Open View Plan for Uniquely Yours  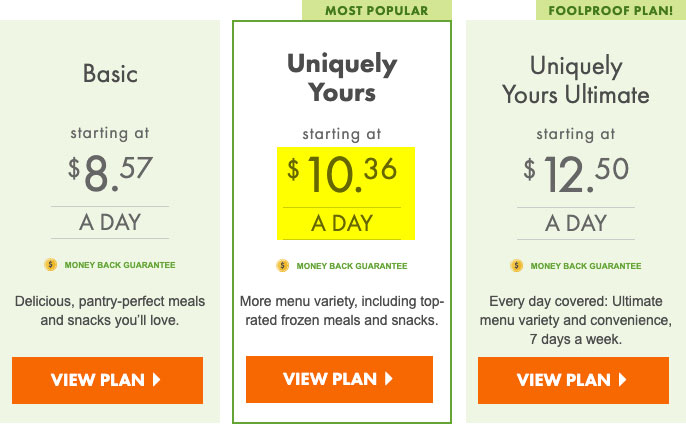339,379
